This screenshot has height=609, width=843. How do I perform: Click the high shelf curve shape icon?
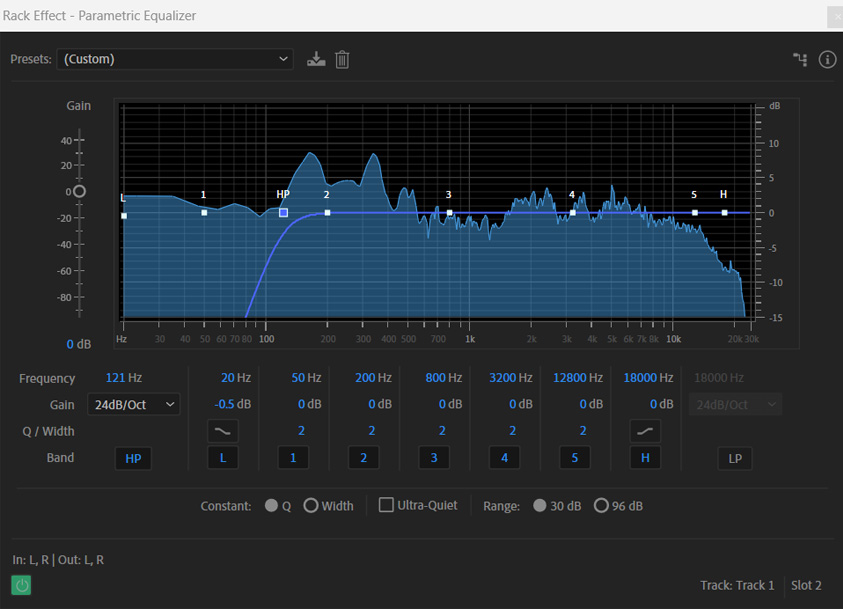point(644,431)
